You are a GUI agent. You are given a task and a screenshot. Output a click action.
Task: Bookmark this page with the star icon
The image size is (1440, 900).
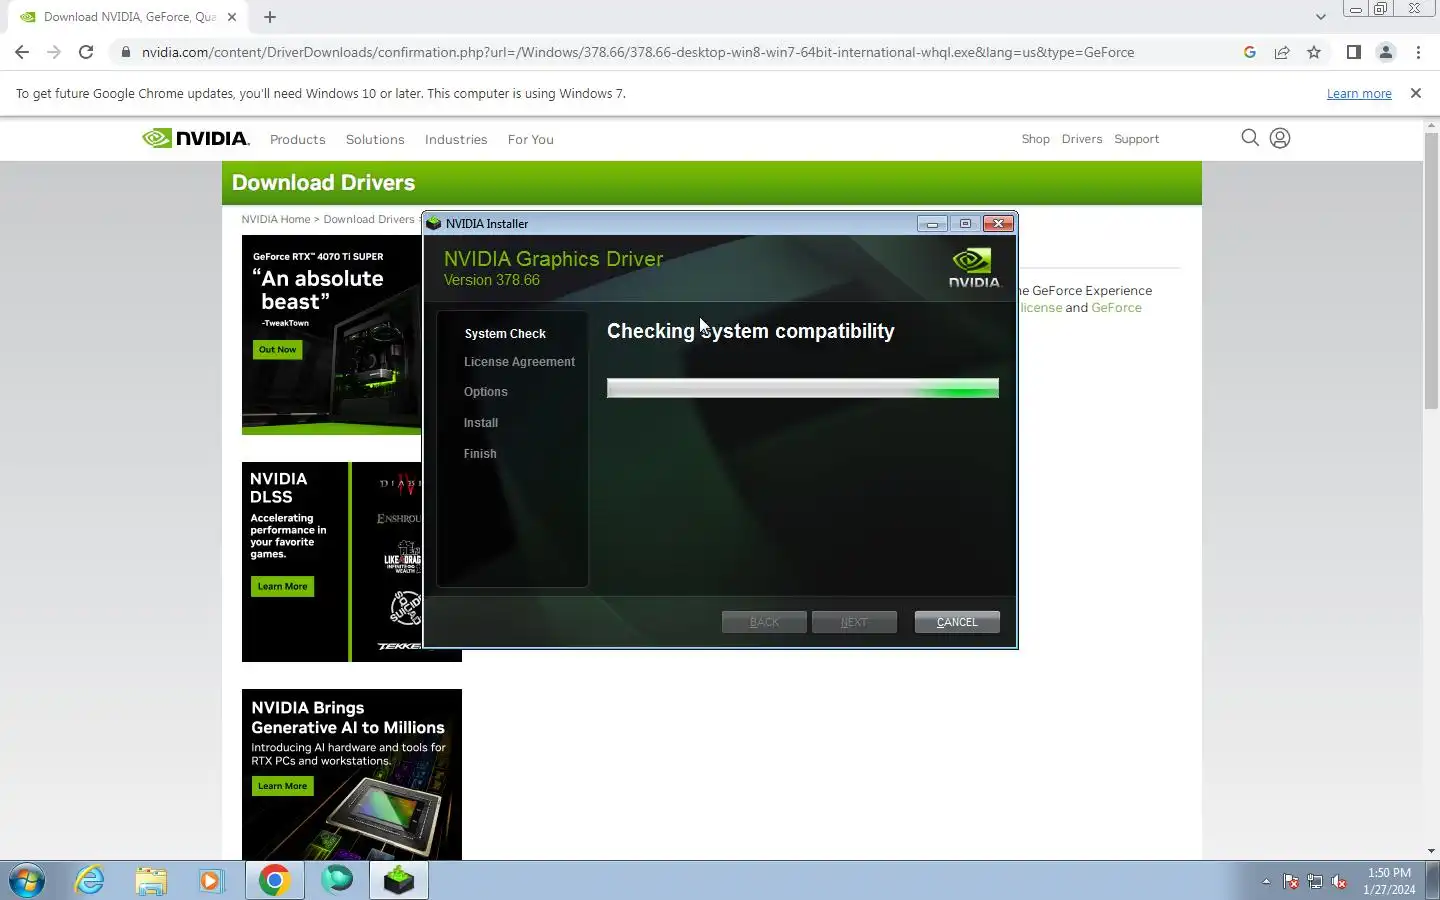[1314, 52]
